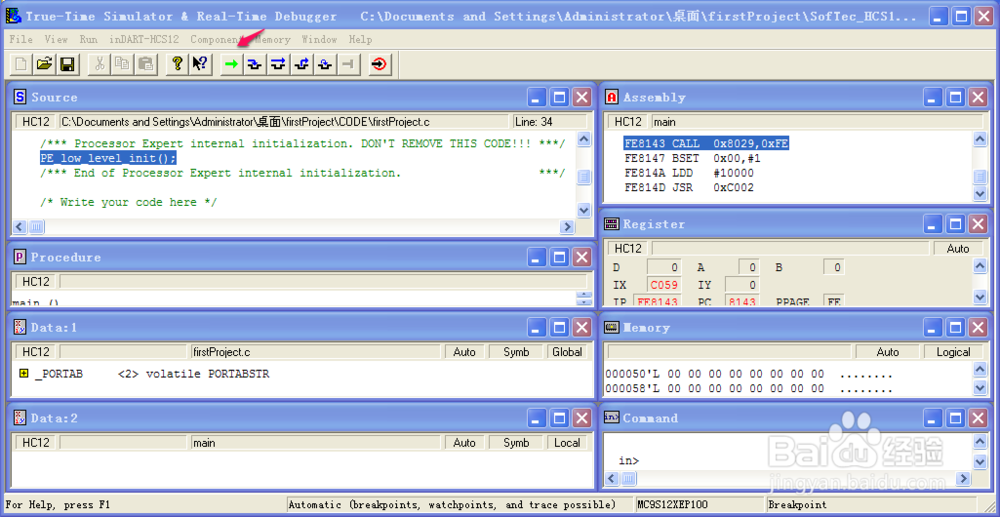Image resolution: width=1000 pixels, height=517 pixels.
Task: Click Command window scroll up arrow
Action: point(980,441)
